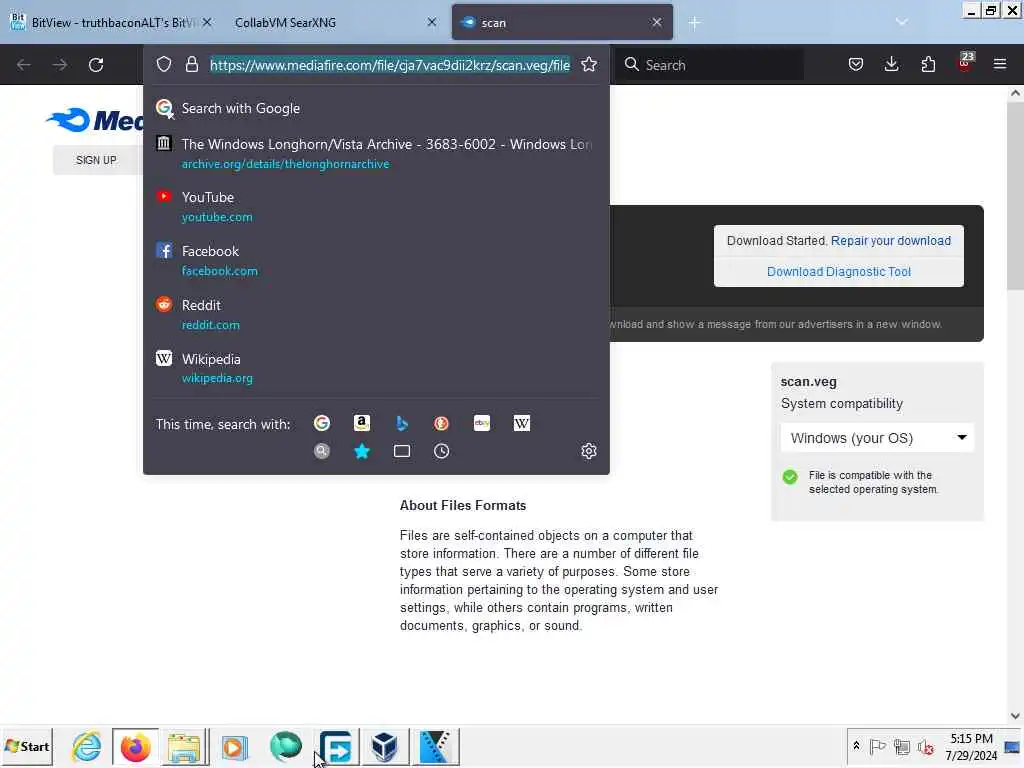Click the muted volume tray icon
Image resolution: width=1024 pixels, height=768 pixels.
925,746
